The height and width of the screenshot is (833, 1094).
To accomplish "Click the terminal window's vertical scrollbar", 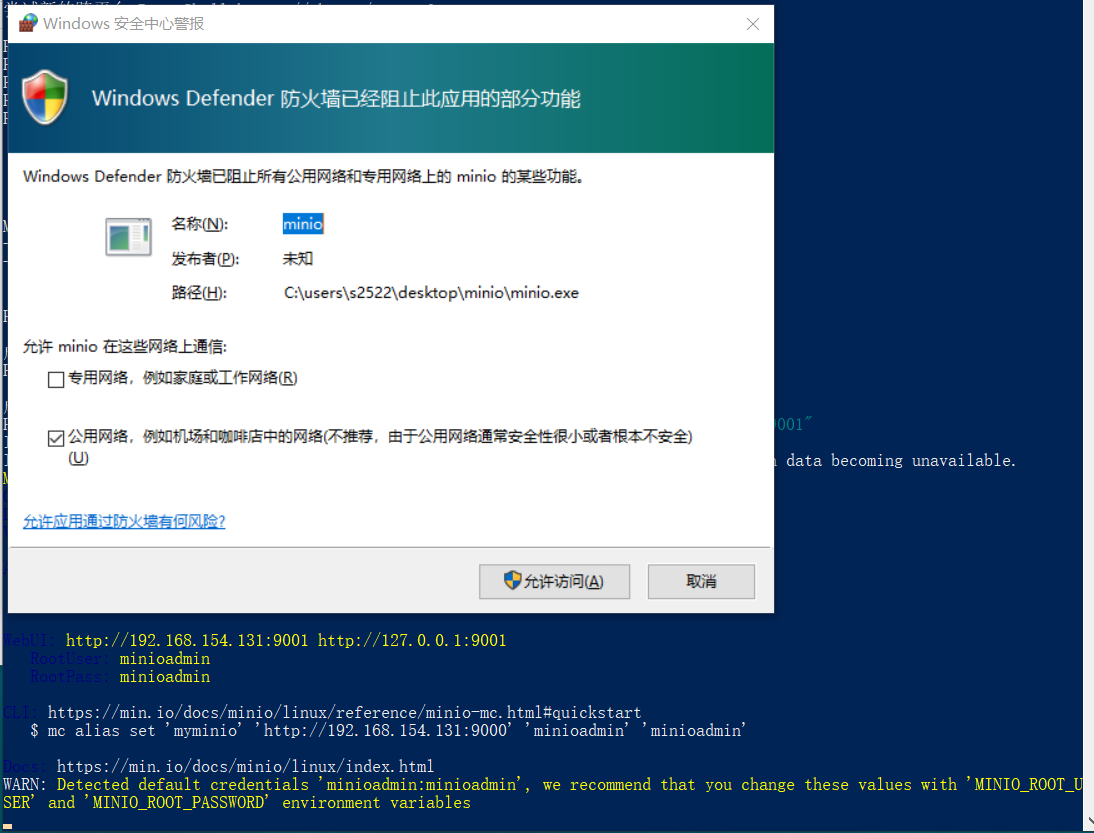I will 1088,416.
